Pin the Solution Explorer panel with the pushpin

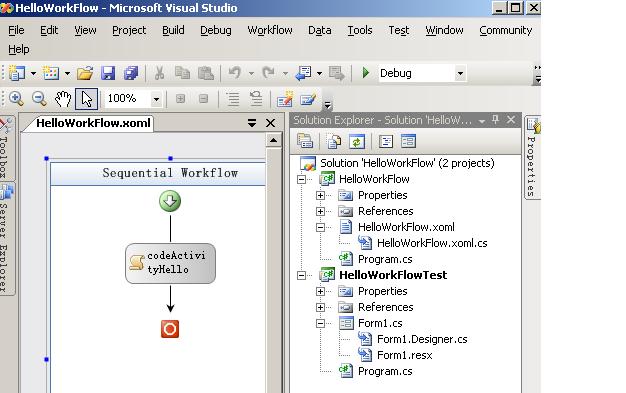pyautogui.click(x=495, y=119)
